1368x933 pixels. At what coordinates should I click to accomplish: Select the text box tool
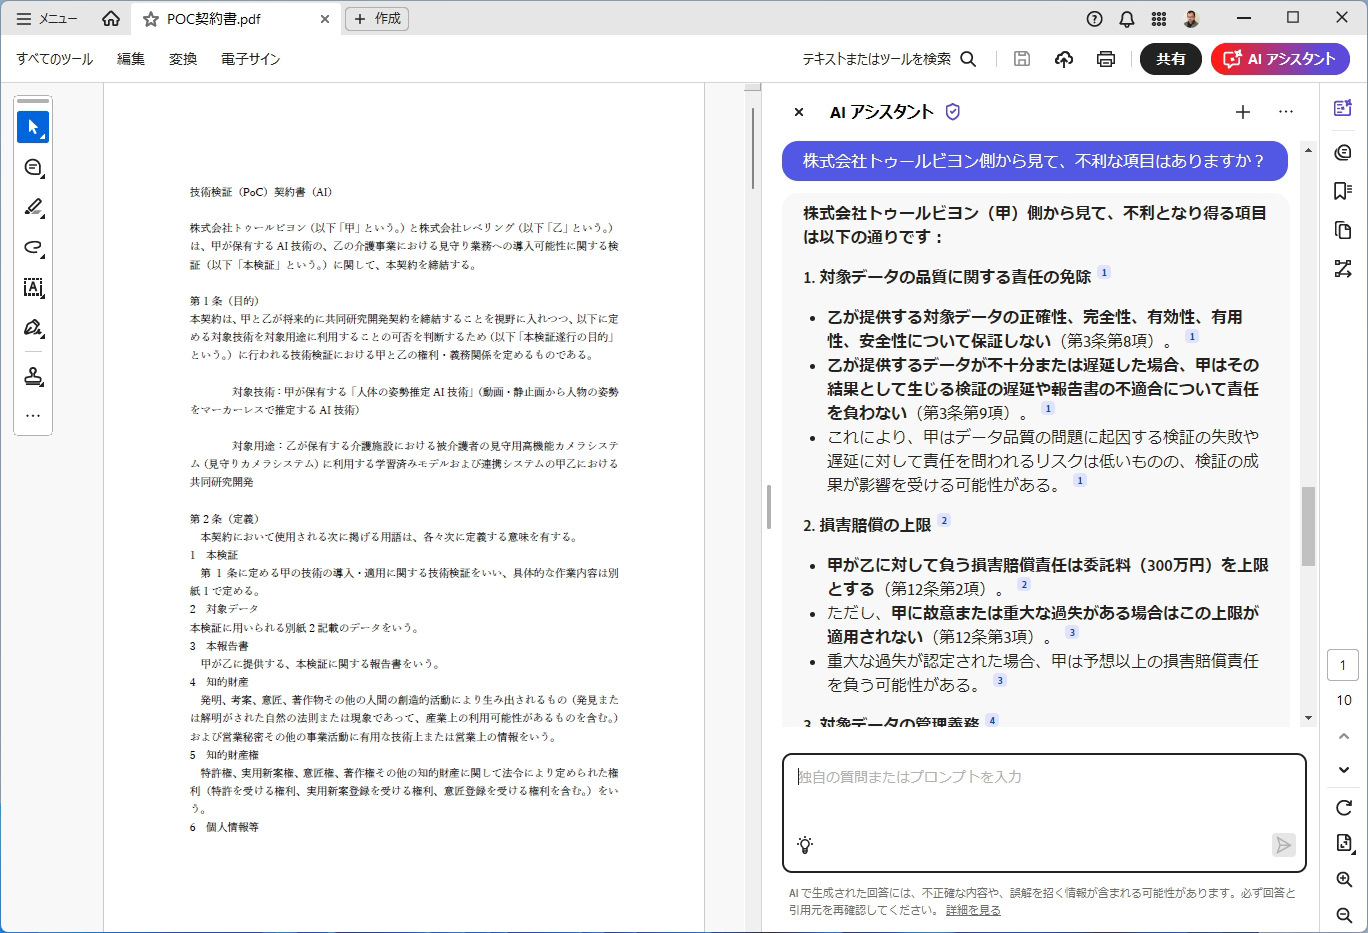point(33,288)
